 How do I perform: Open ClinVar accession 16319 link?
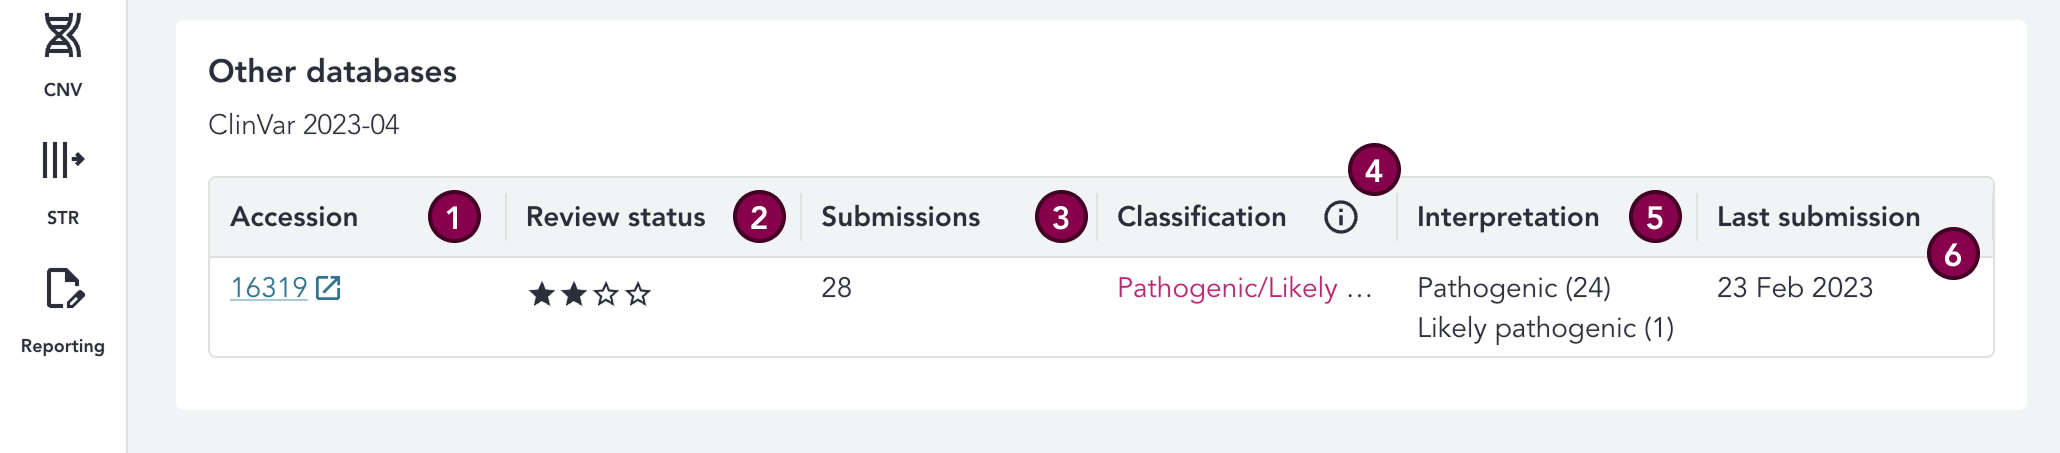pyautogui.click(x=269, y=288)
